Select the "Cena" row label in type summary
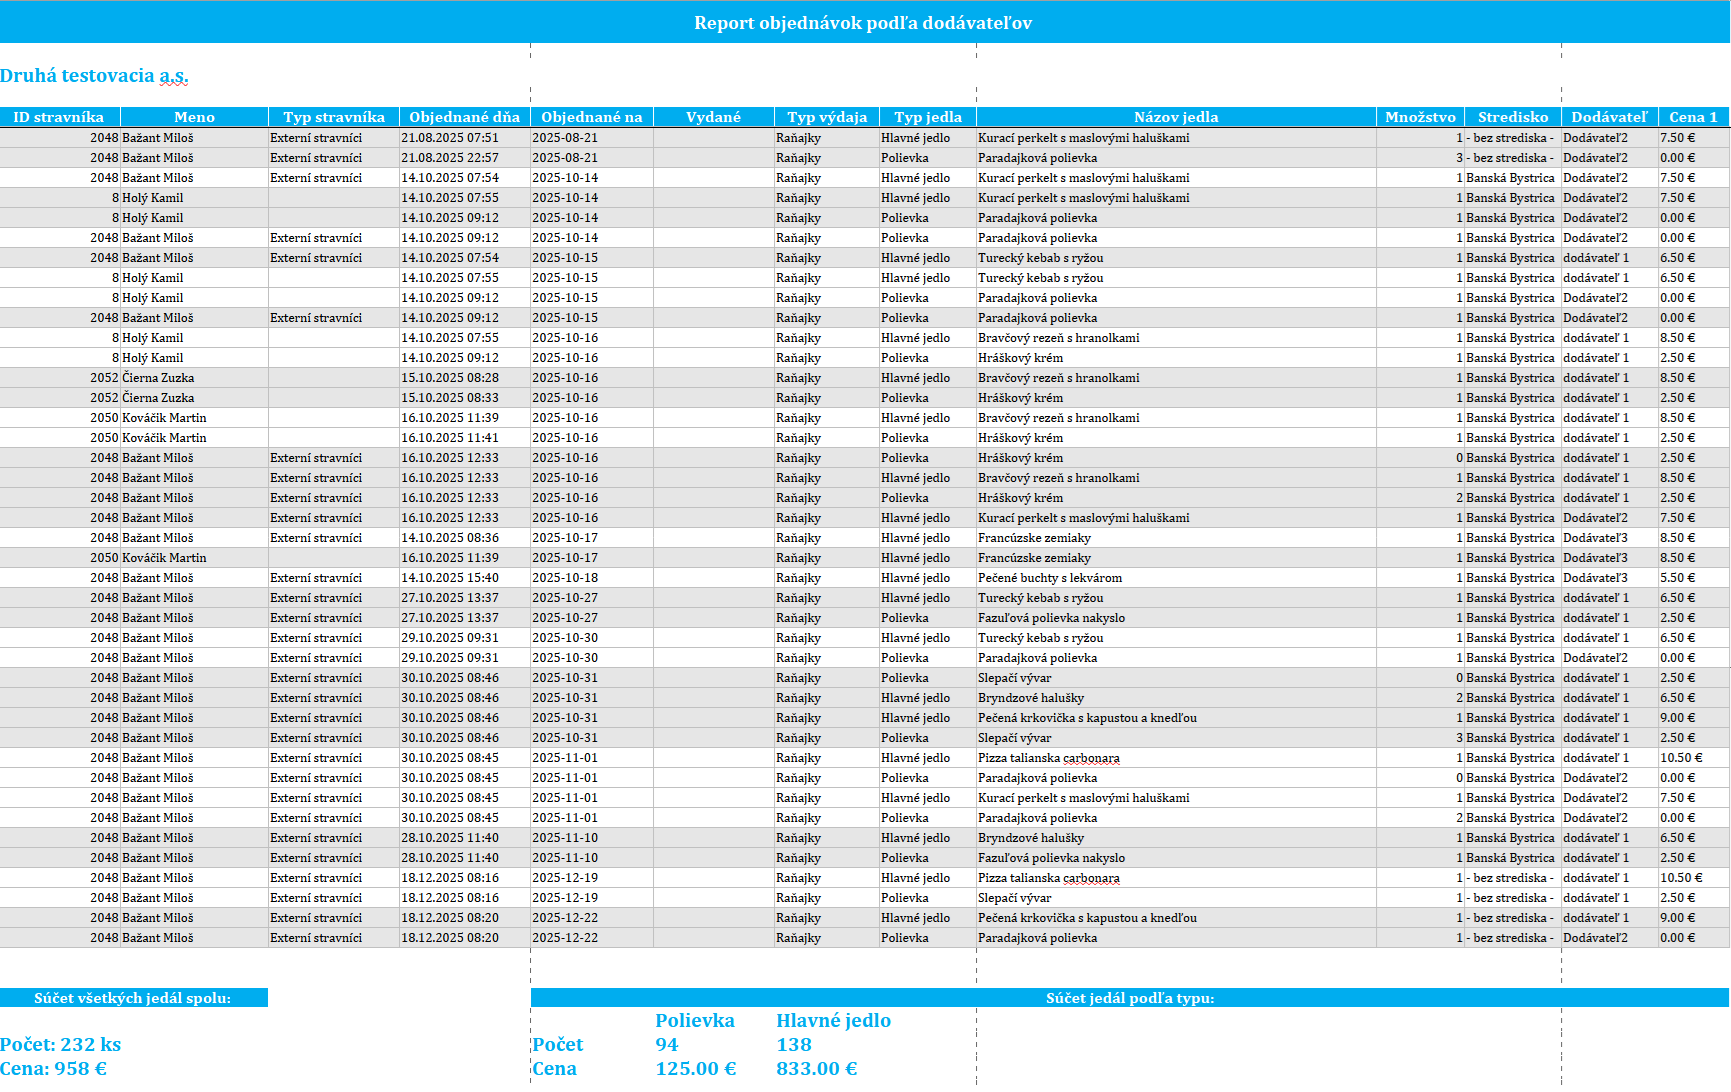This screenshot has width=1731, height=1092. point(555,1069)
